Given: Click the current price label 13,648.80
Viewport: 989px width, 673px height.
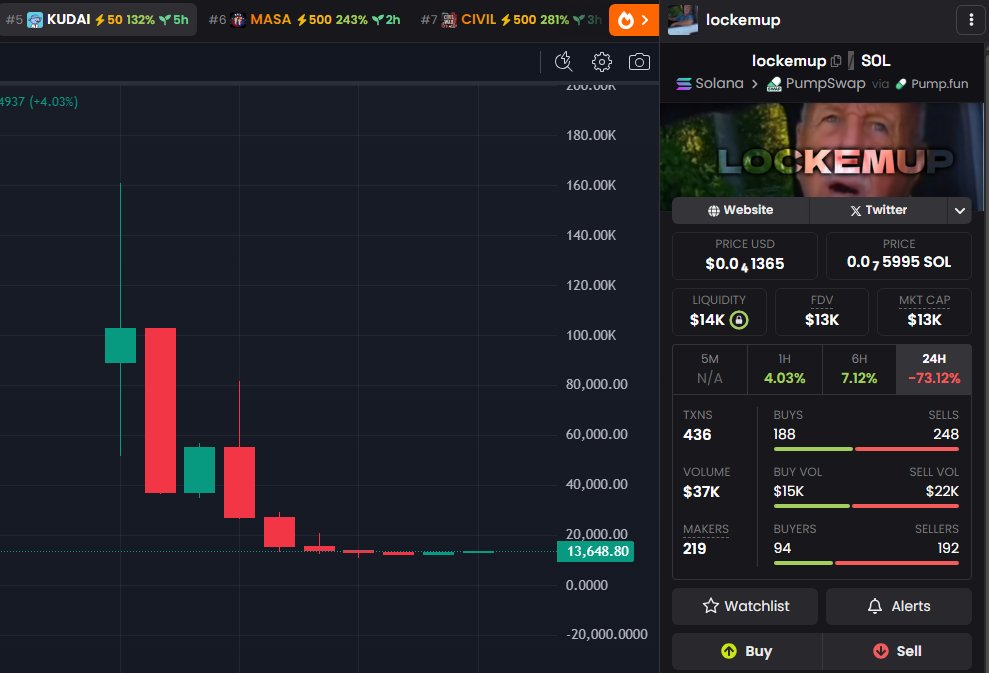Looking at the screenshot, I should 595,551.
